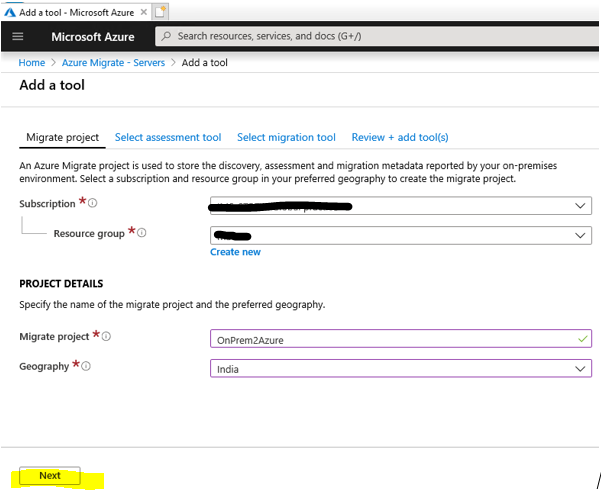Show Subscription info tooltip icon
This screenshot has height=490, width=601.
click(92, 203)
